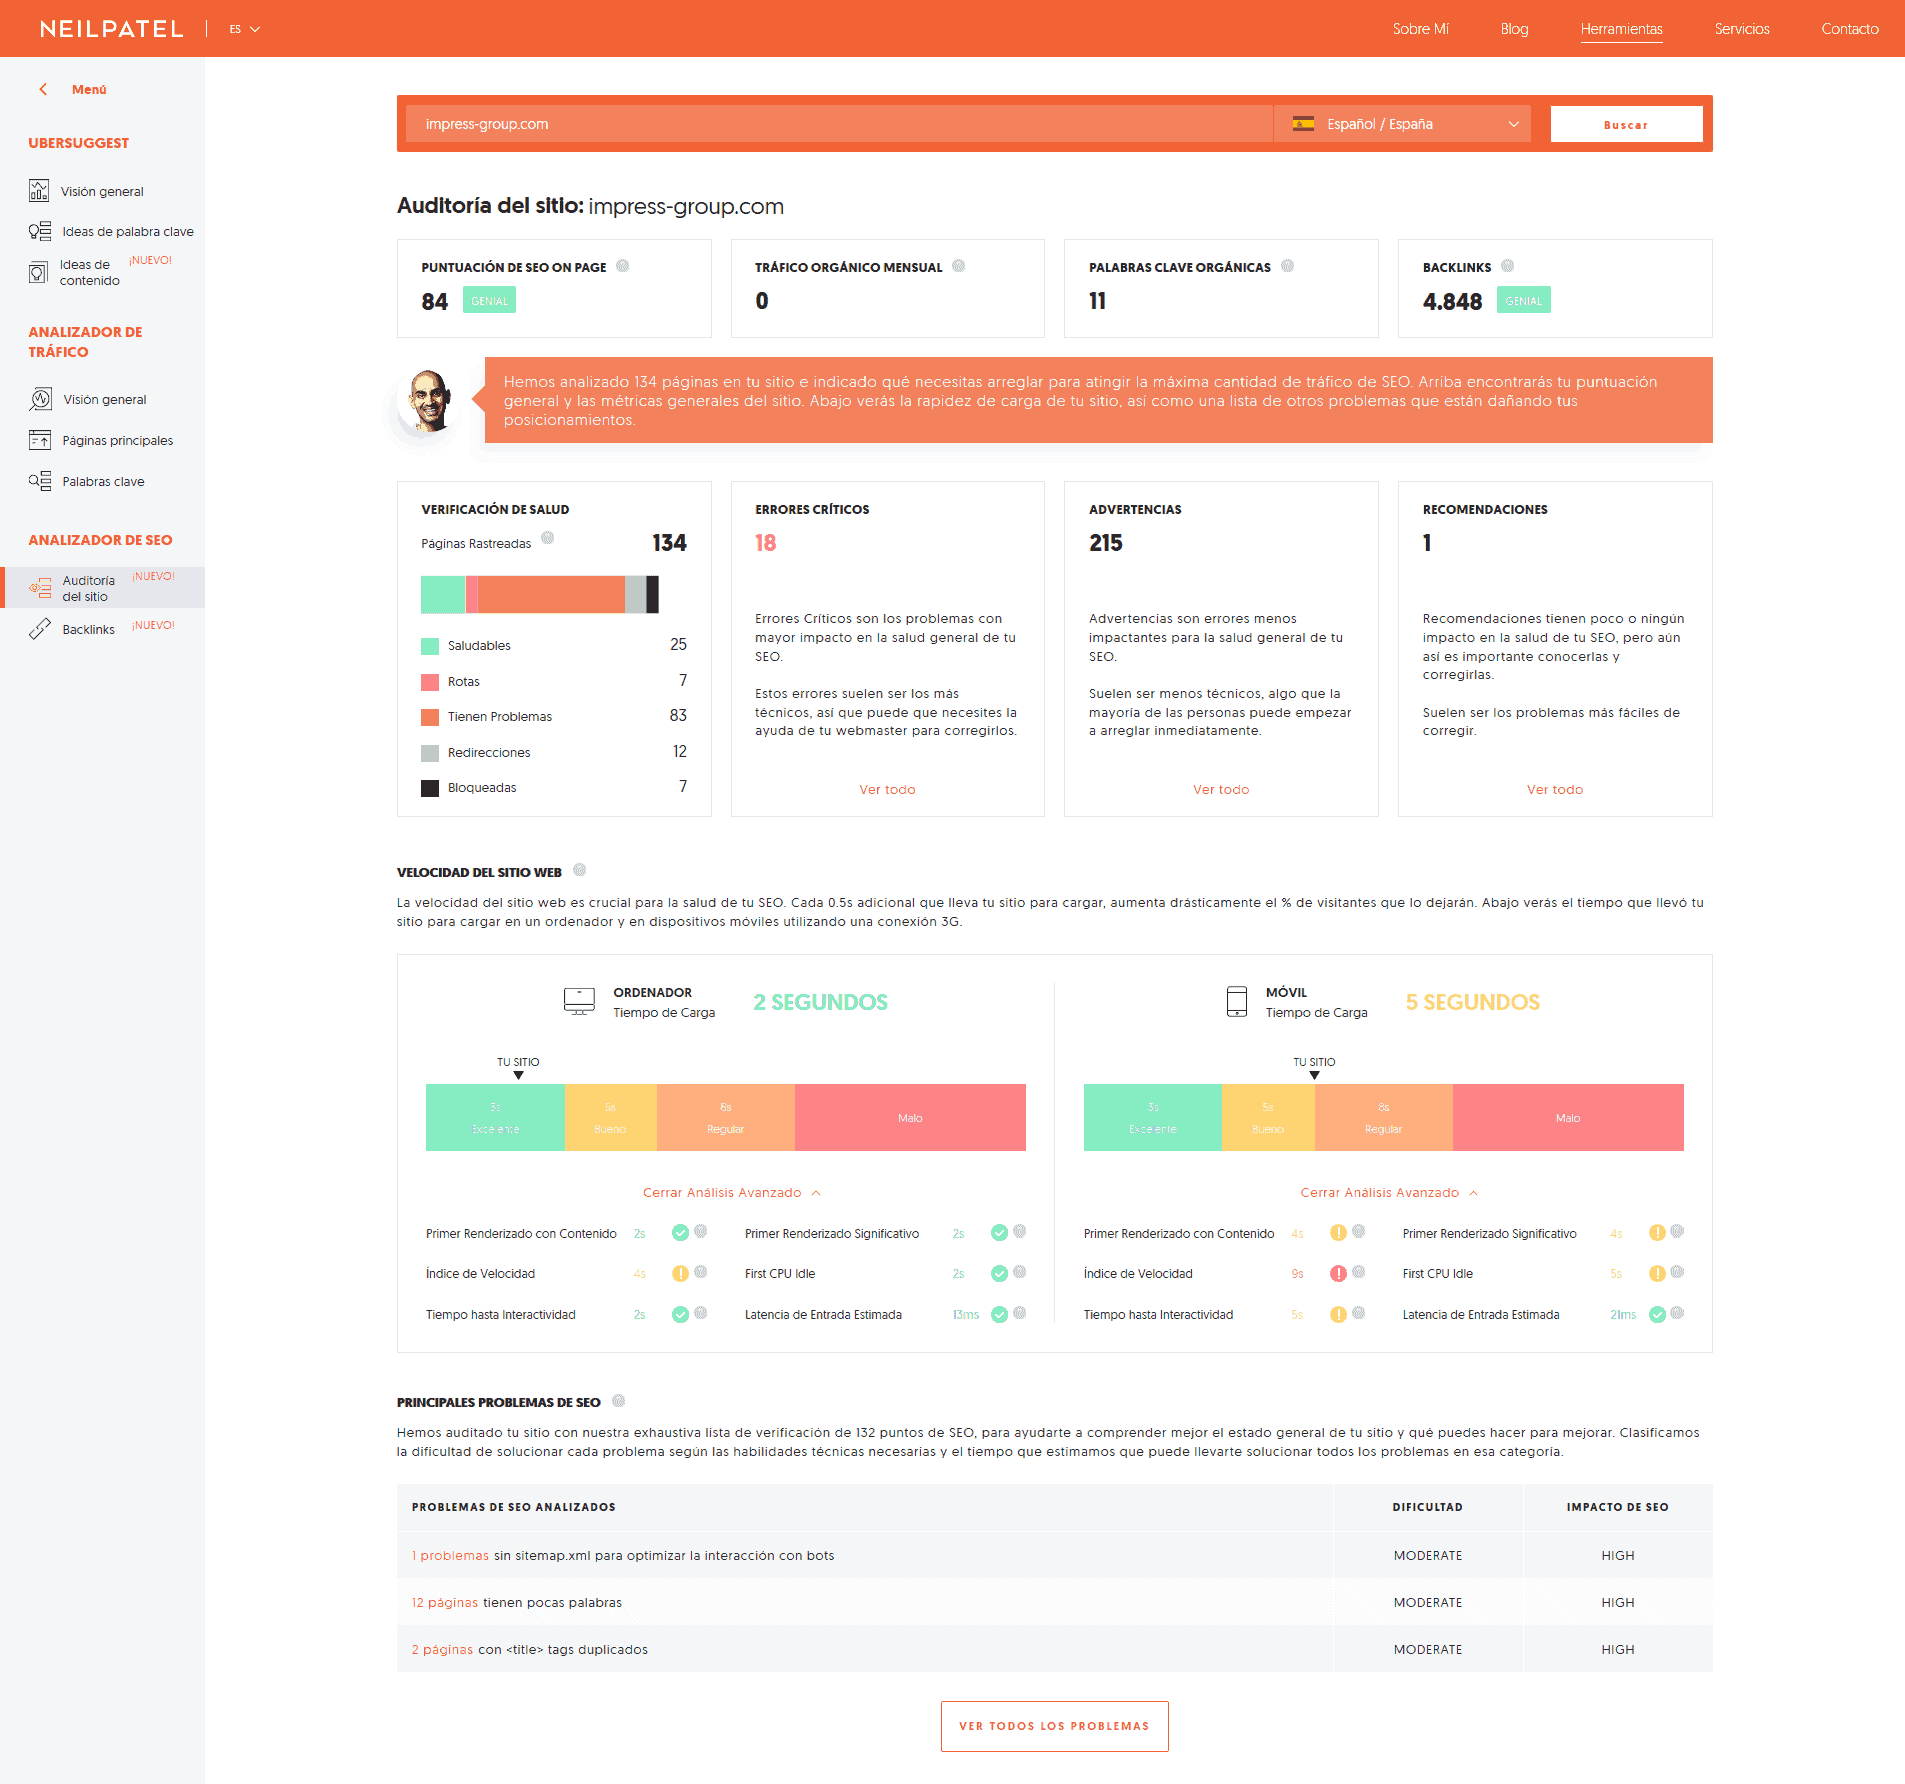This screenshot has height=1784, width=1905.
Task: Click the '12 páginas' few words link
Action: click(445, 1602)
